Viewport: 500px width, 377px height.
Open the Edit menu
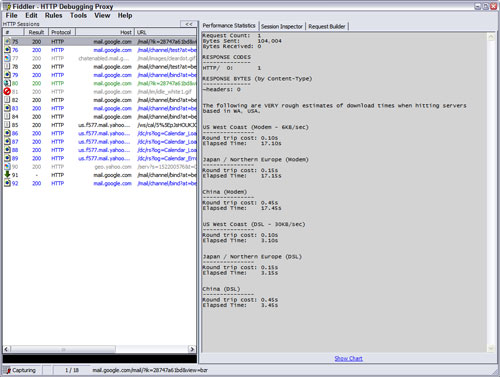click(31, 15)
